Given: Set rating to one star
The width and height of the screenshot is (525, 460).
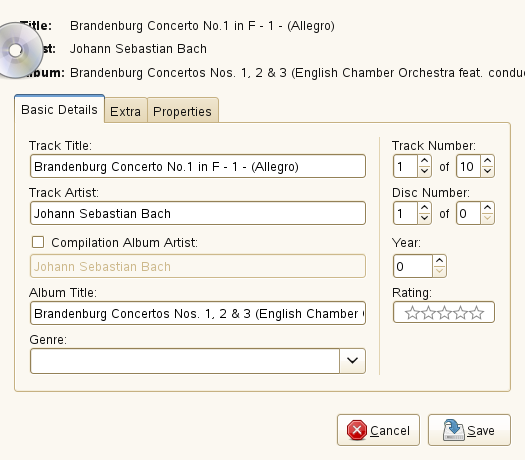Looking at the screenshot, I should (x=412, y=313).
